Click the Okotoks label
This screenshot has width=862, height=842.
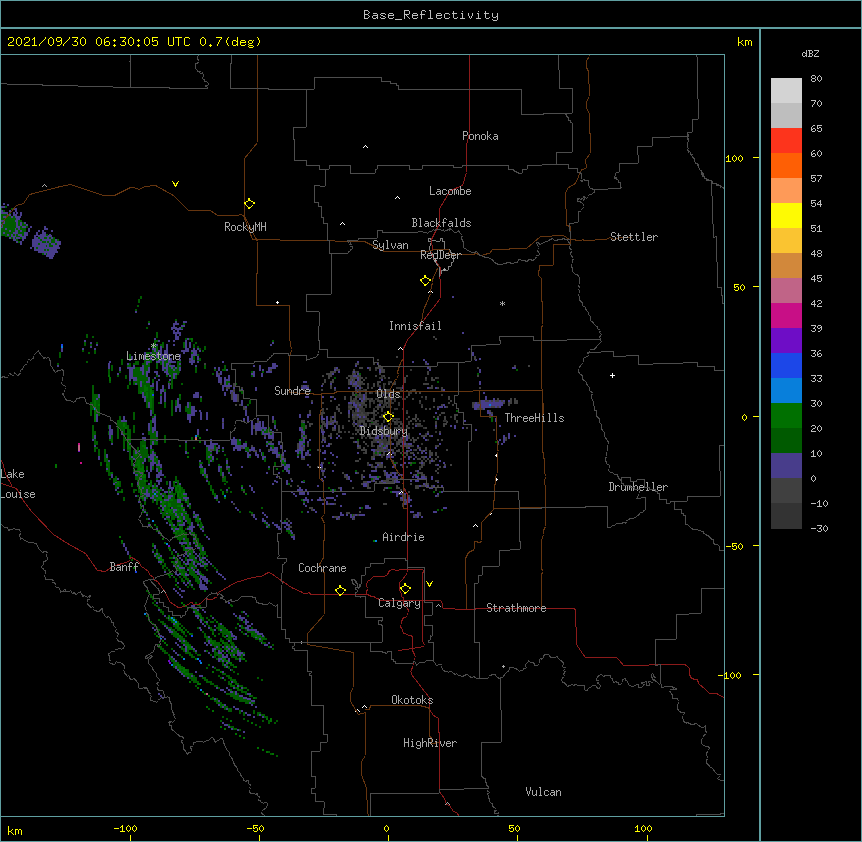[x=412, y=700]
